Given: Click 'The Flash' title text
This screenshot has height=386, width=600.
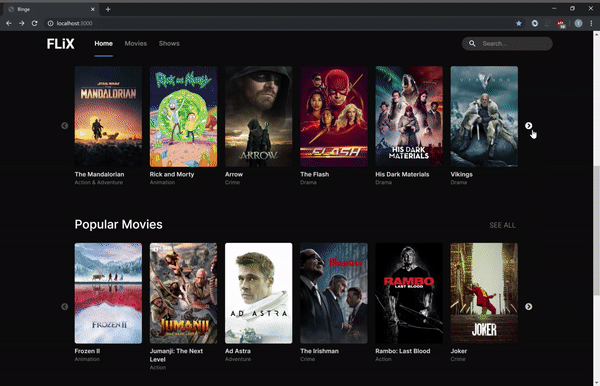Looking at the screenshot, I should tap(315, 174).
